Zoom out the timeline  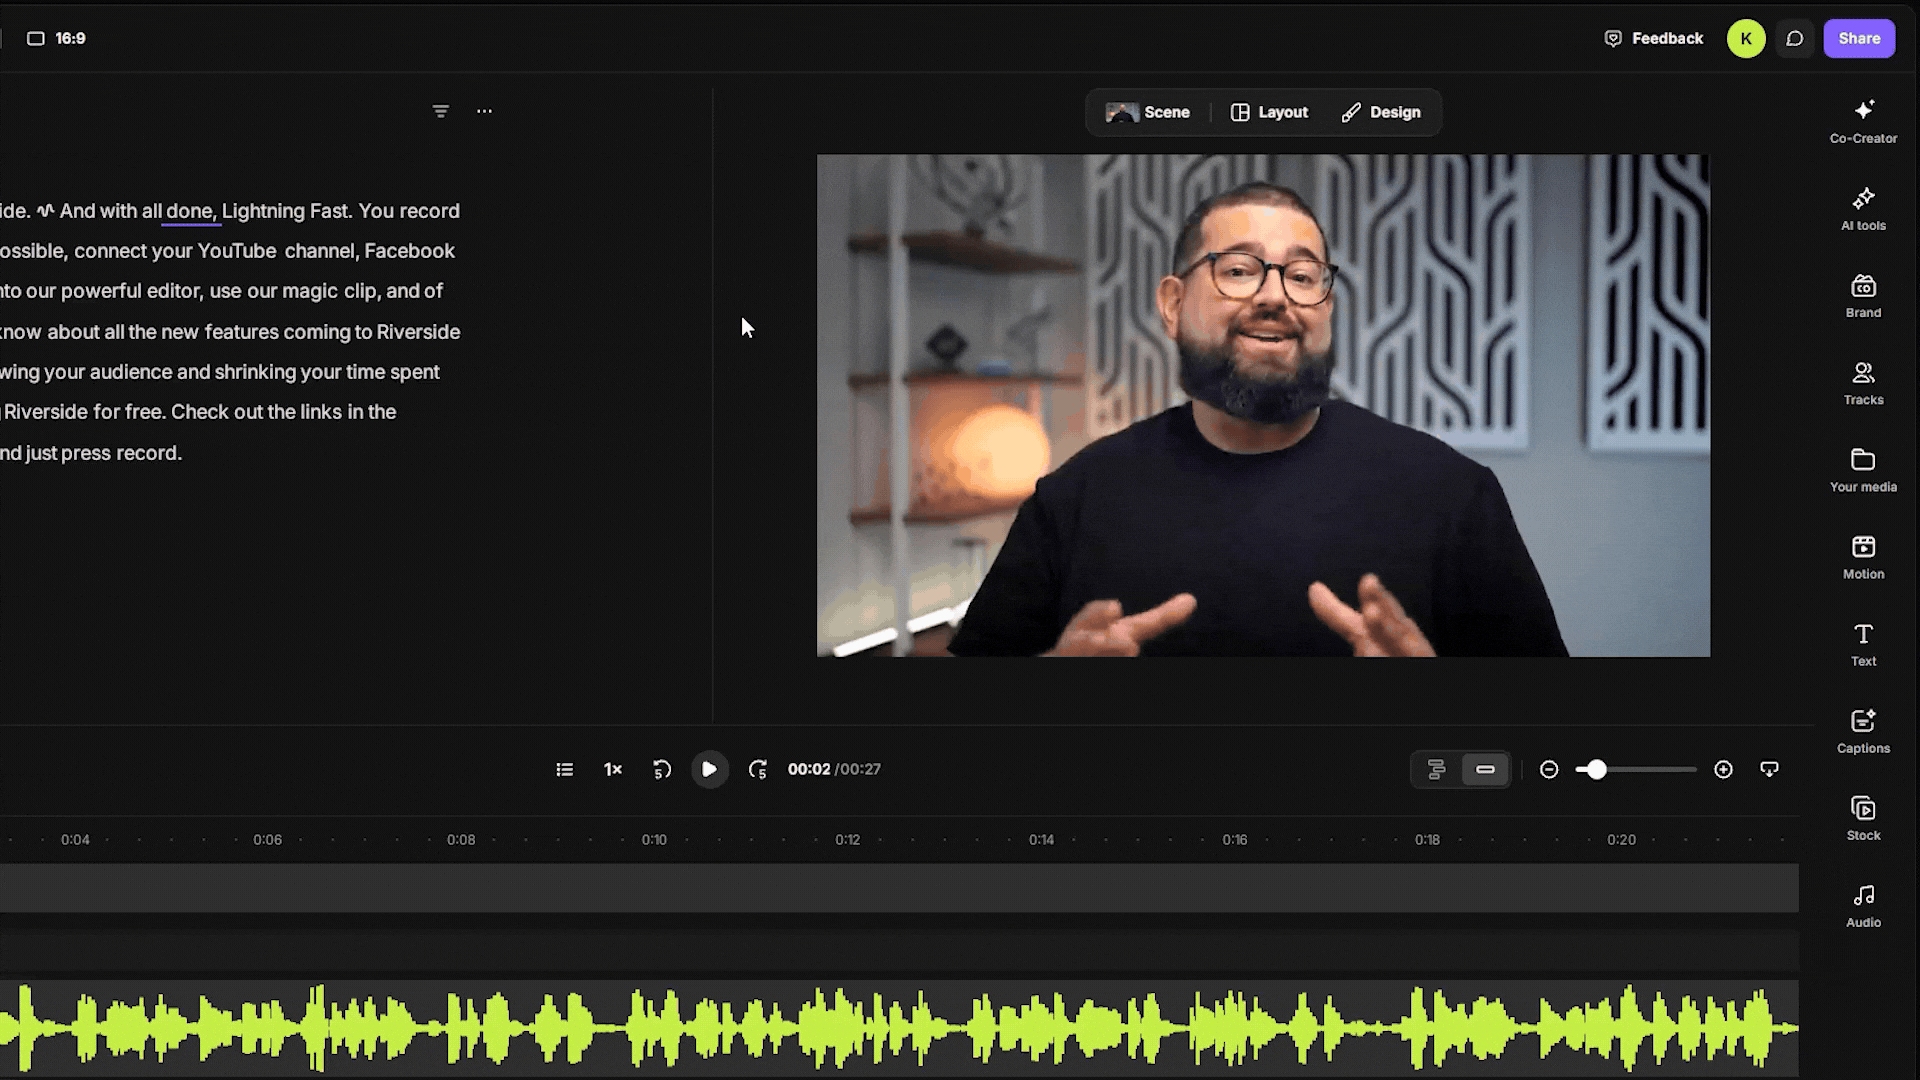(x=1549, y=769)
